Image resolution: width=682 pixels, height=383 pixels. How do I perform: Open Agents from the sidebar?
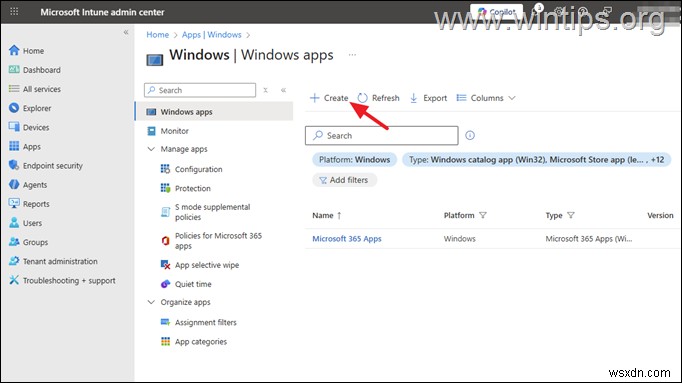tap(35, 185)
